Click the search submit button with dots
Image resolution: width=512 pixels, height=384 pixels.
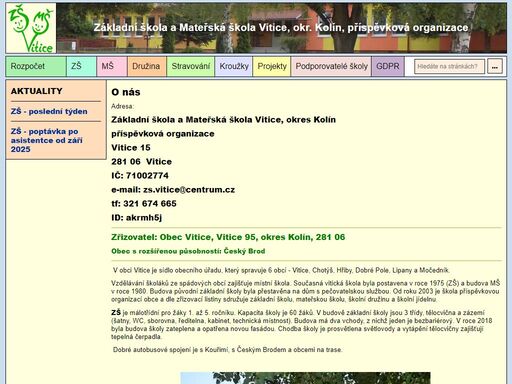[495, 67]
